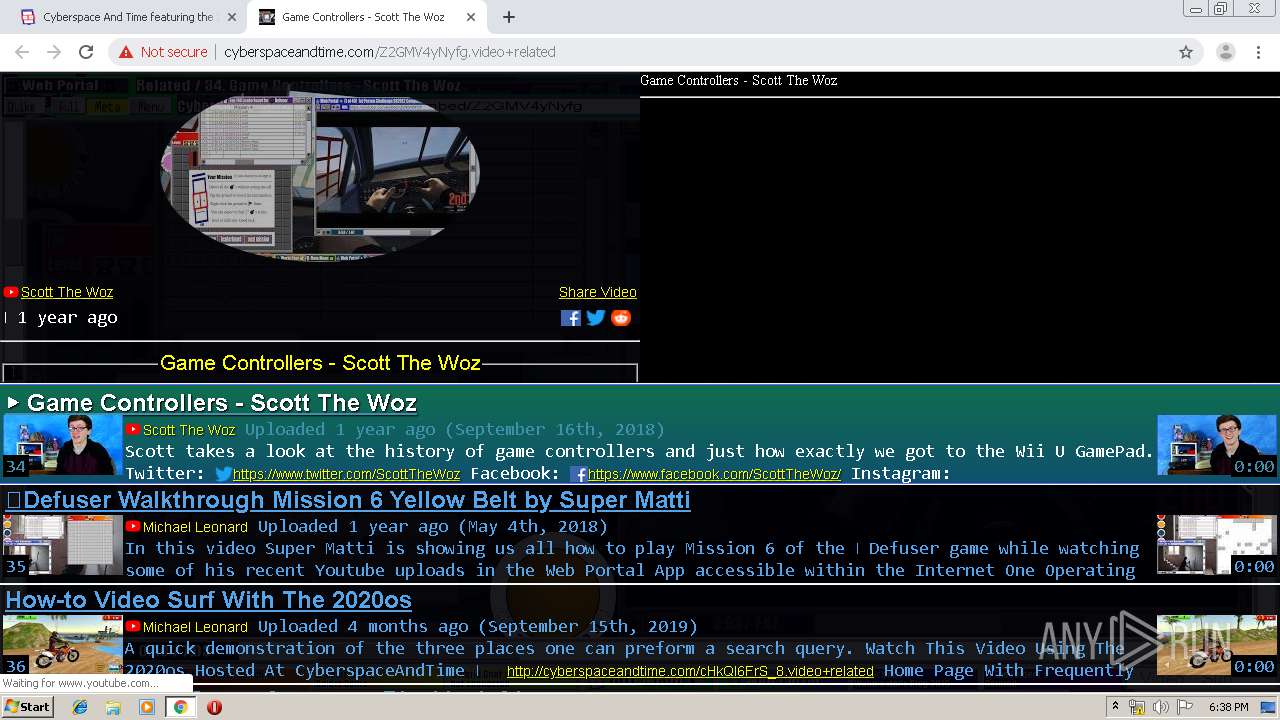Click the thumbnail numbered 35
Screen dimensions: 1280x720
(x=63, y=545)
